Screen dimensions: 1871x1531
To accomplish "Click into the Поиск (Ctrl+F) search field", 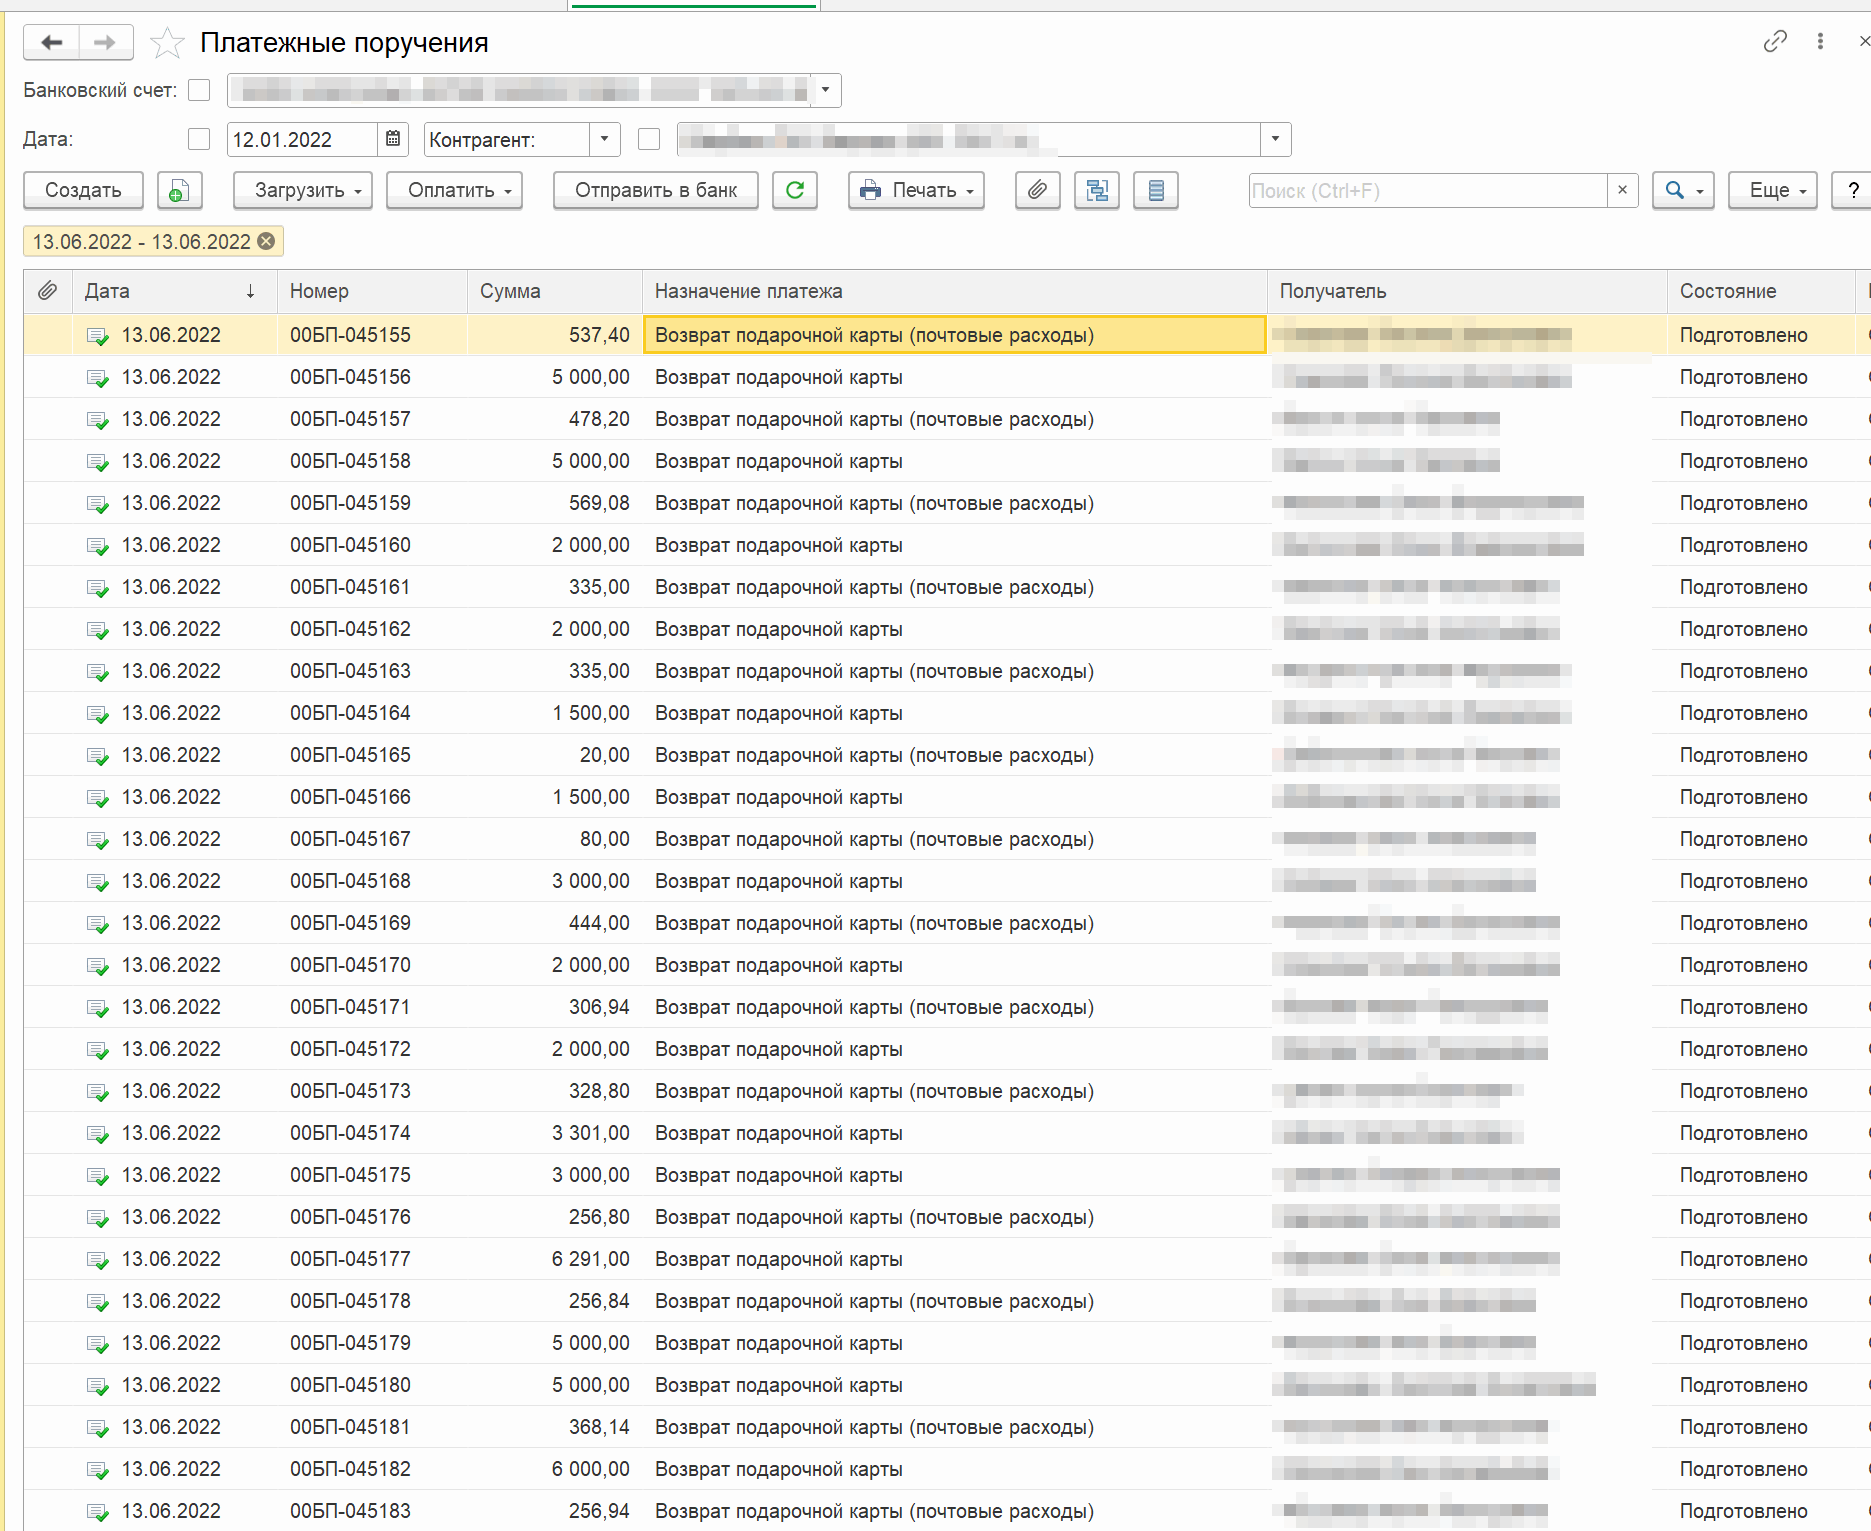I will click(x=1426, y=190).
